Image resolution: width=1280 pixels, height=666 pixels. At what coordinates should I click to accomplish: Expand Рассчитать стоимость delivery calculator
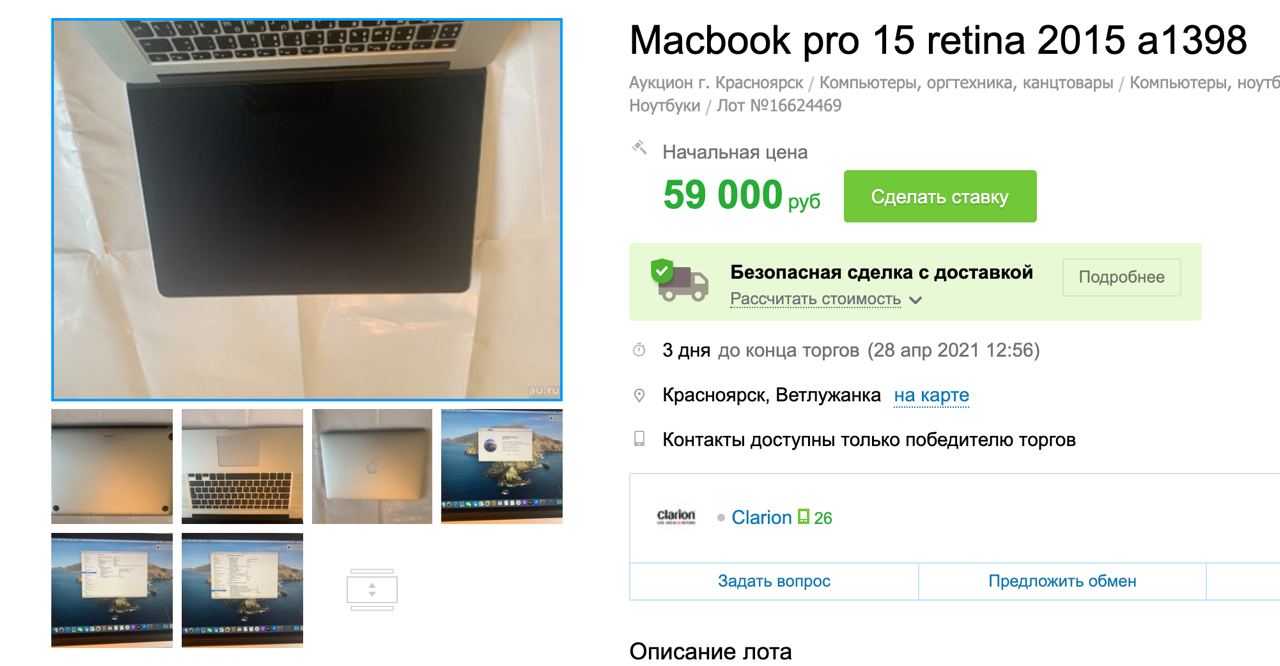[x=826, y=299]
